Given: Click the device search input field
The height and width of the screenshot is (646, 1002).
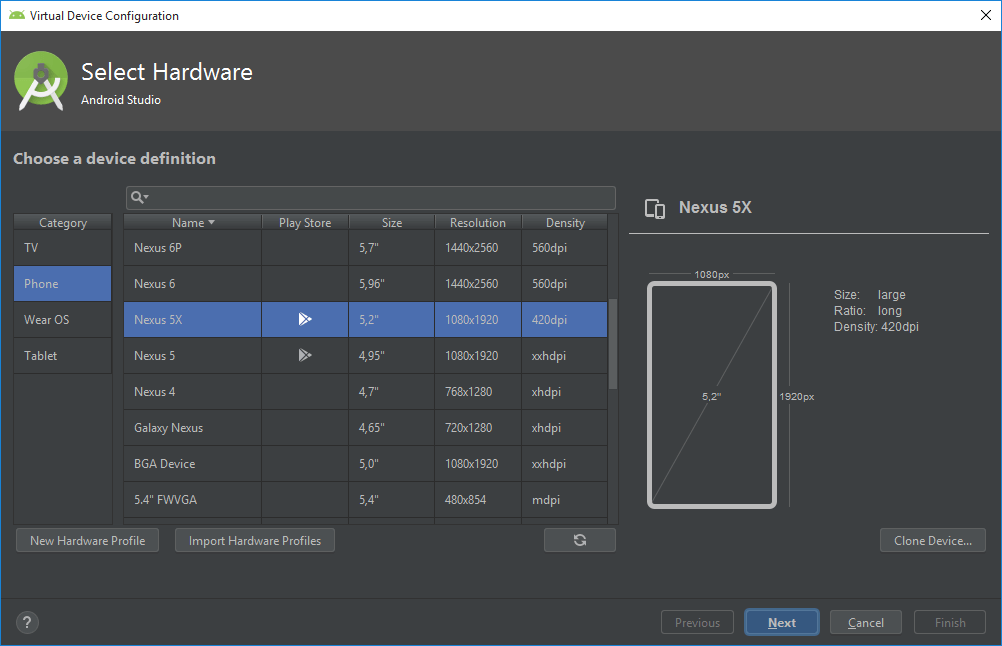Looking at the screenshot, I should pos(370,197).
